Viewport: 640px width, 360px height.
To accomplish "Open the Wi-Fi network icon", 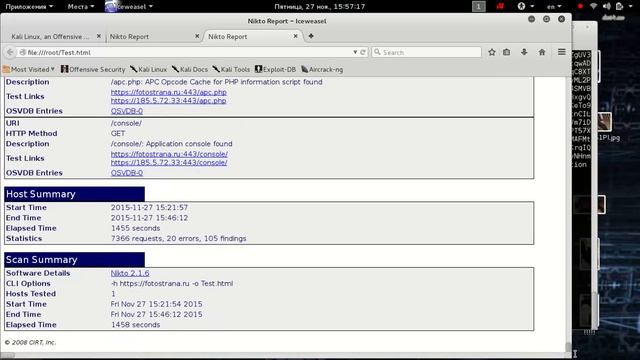I will point(593,6).
